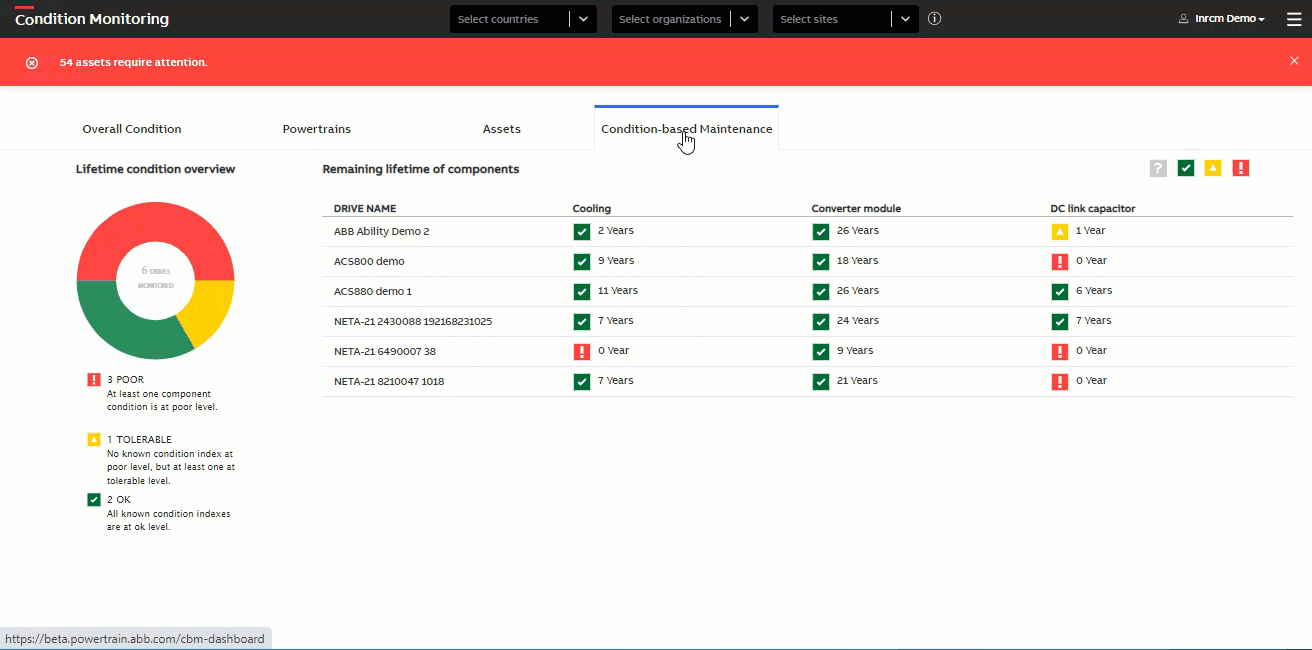The height and width of the screenshot is (650, 1312).
Task: Open drive ABB Ability Demo 2
Action: (x=382, y=231)
